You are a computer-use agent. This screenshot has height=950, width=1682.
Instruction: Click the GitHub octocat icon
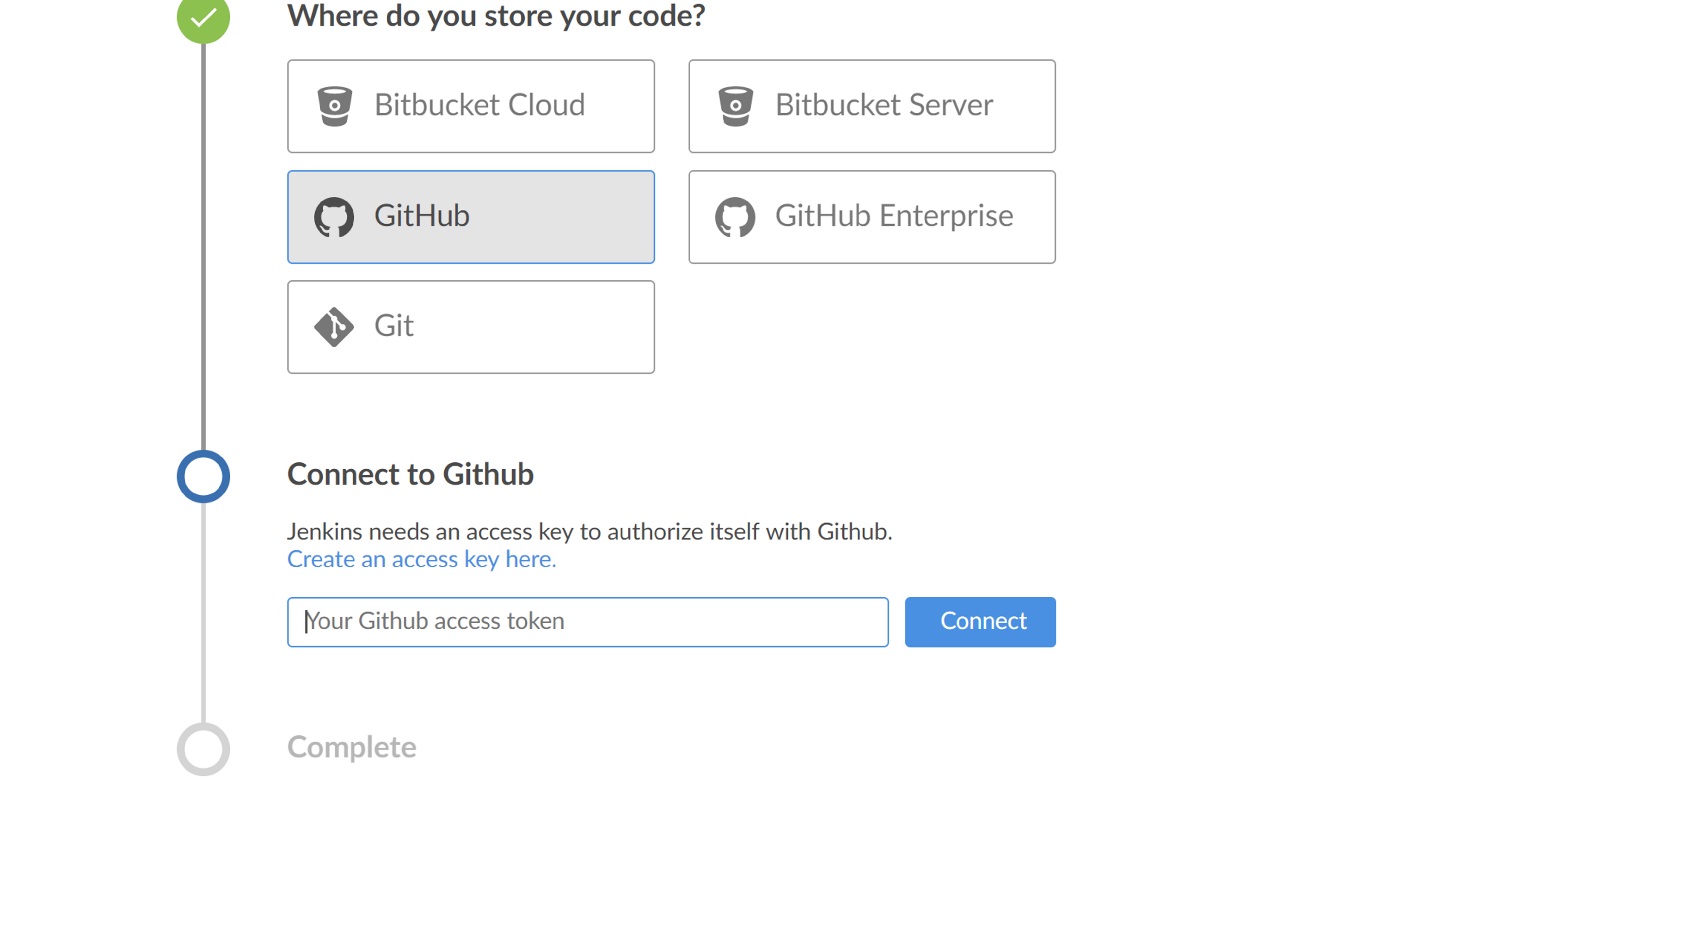pos(334,217)
